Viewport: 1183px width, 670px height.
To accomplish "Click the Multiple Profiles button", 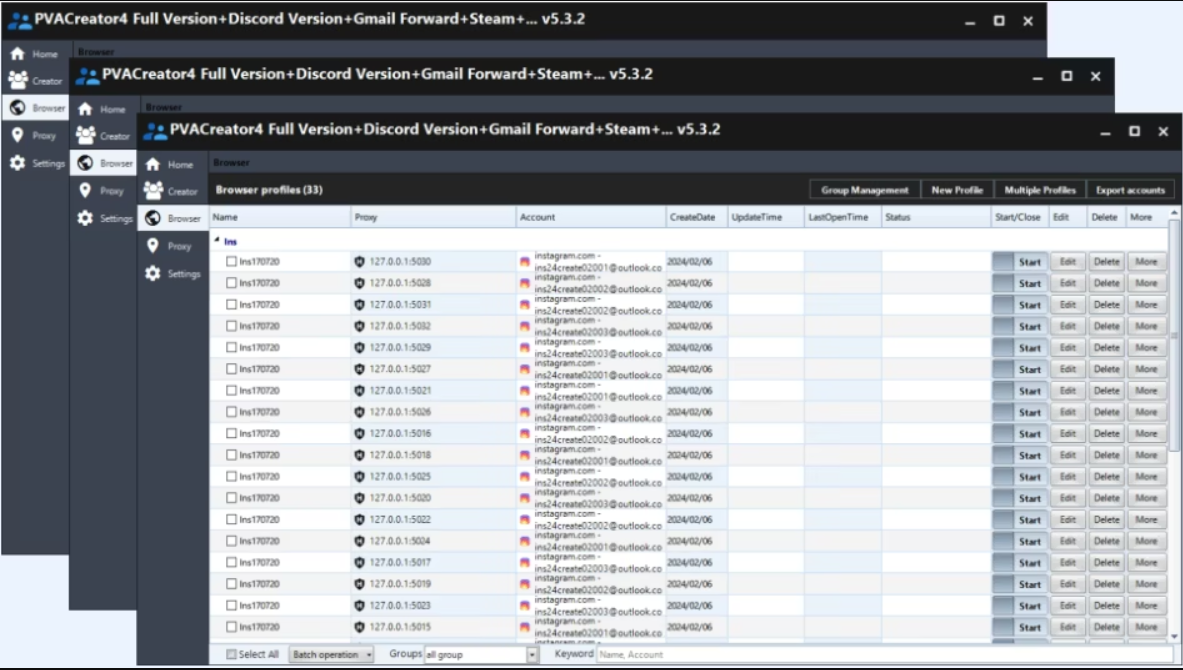I will click(x=1040, y=190).
